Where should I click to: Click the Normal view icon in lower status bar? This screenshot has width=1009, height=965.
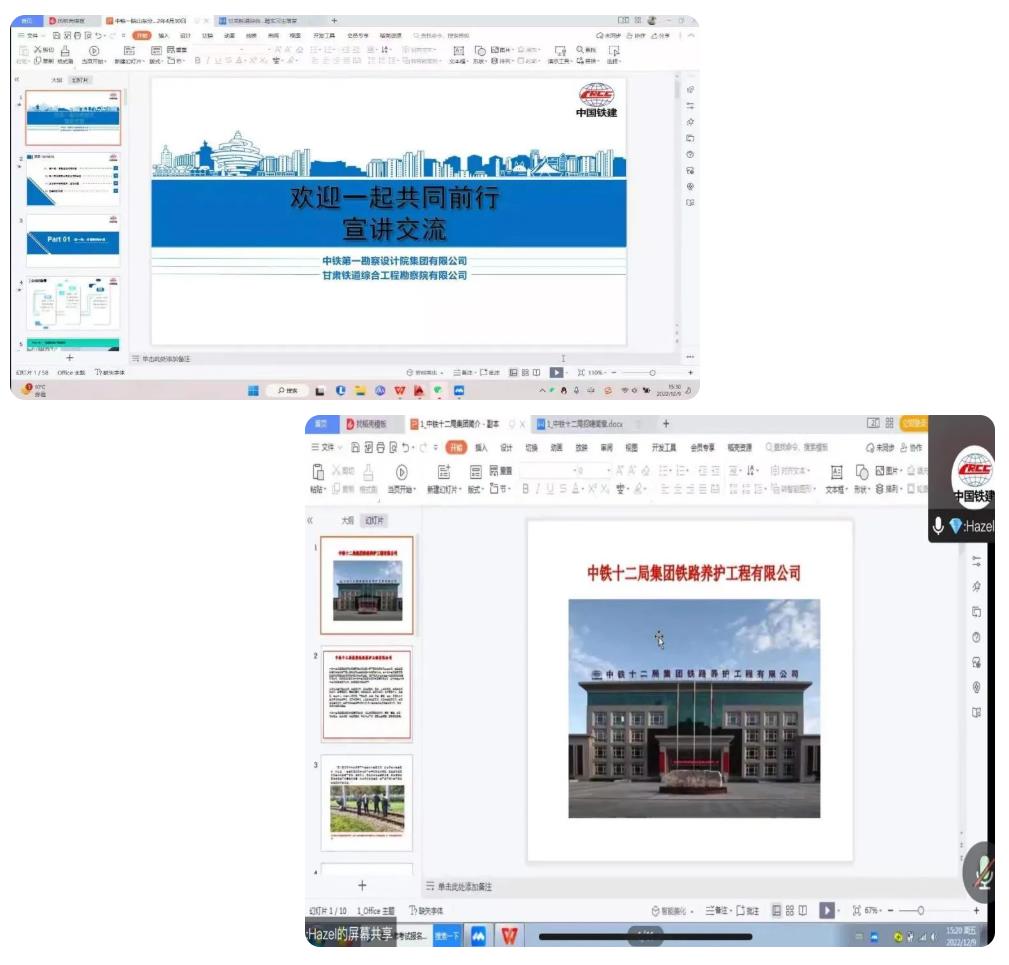click(x=776, y=910)
